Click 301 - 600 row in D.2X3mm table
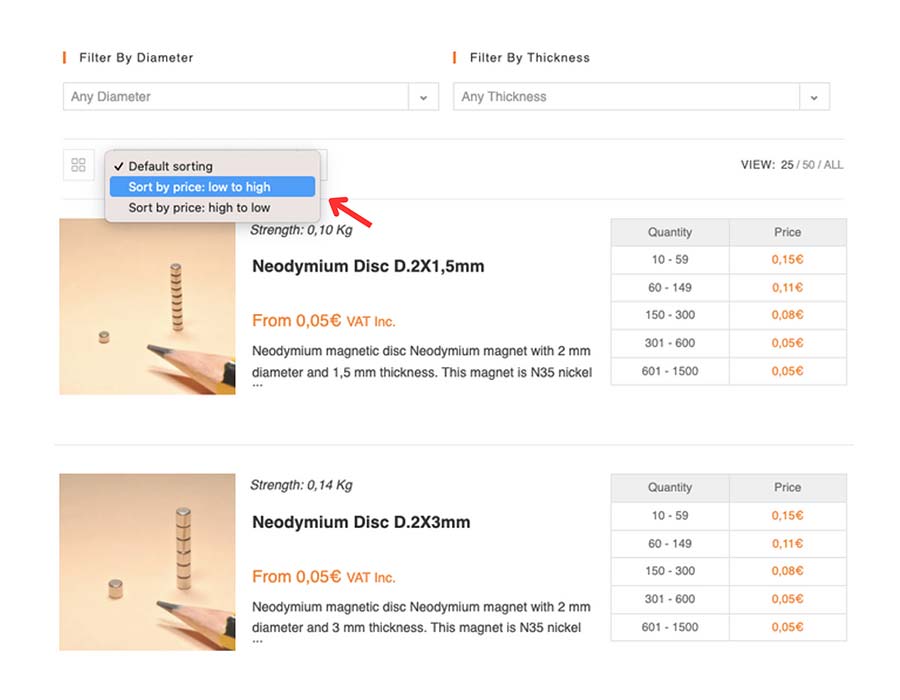This screenshot has width=900, height=700. (729, 599)
